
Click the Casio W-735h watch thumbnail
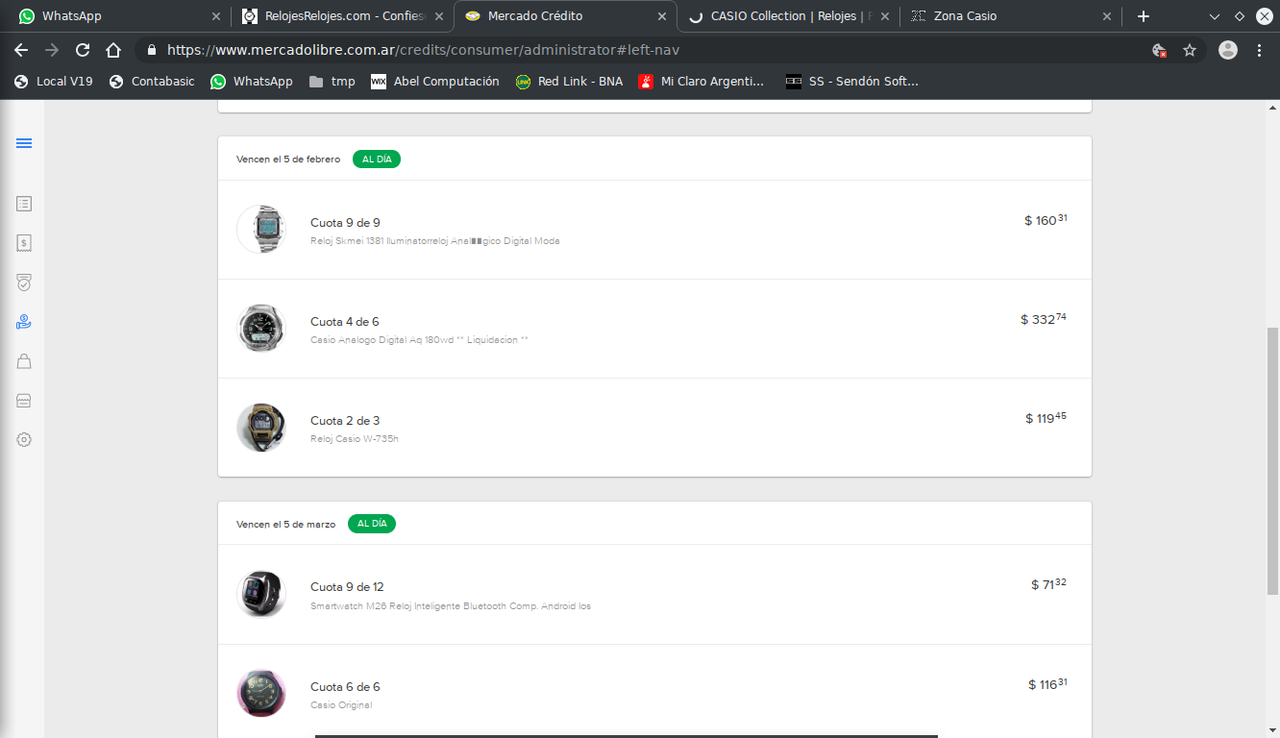[x=261, y=427]
